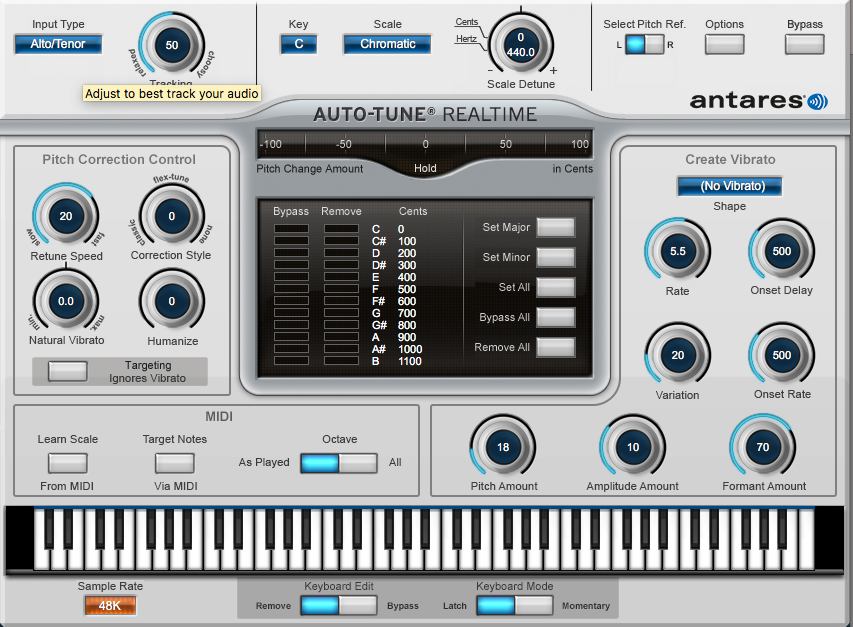Click the Cents label beside Scale Detune

tap(467, 22)
